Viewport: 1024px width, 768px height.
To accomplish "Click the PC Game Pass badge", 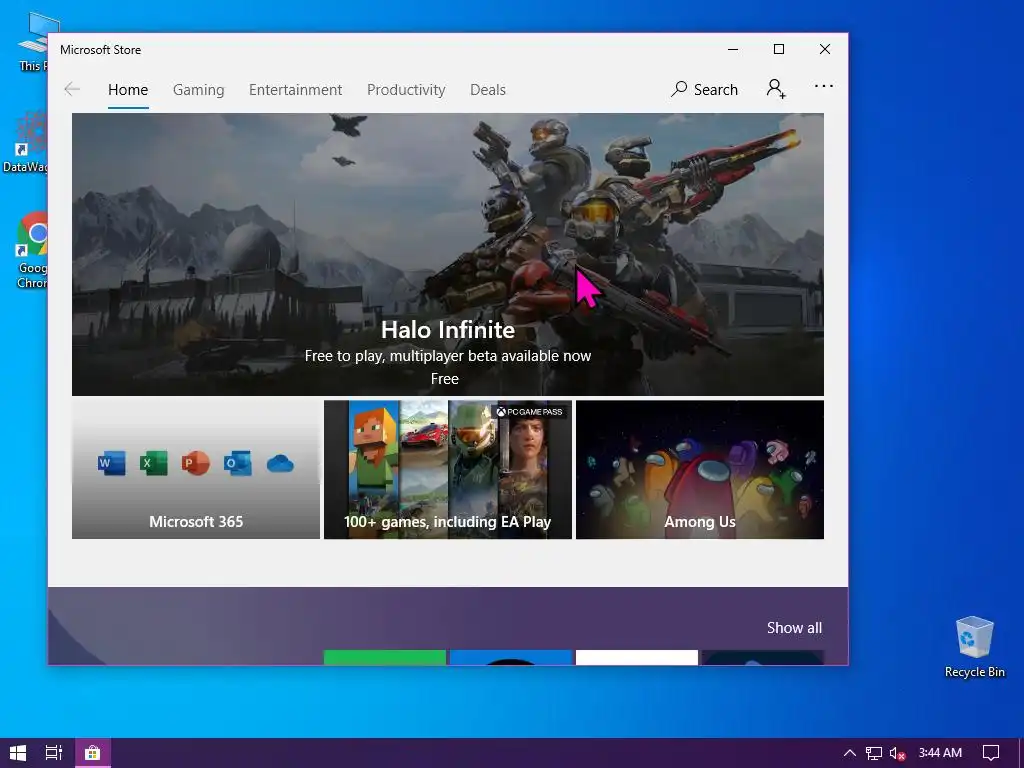I will 530,412.
